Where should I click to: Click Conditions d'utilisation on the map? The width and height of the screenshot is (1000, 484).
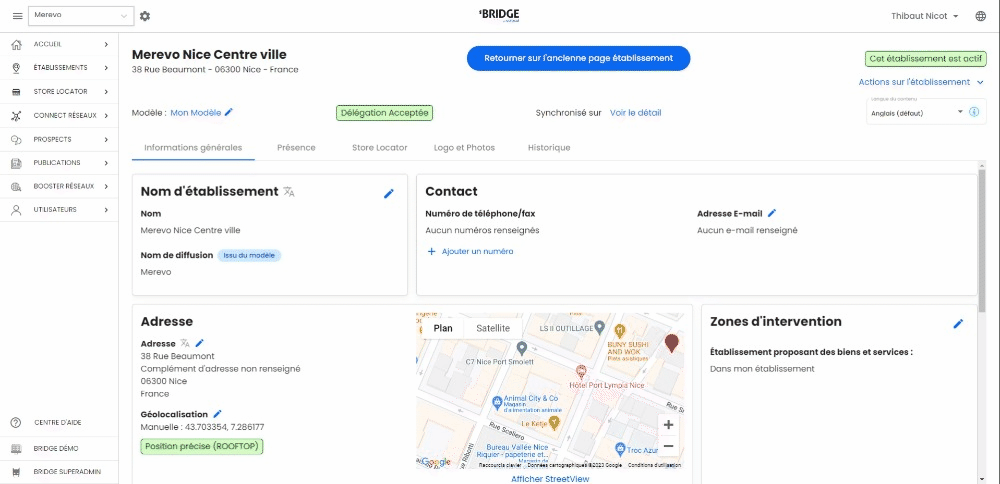click(x=654, y=465)
